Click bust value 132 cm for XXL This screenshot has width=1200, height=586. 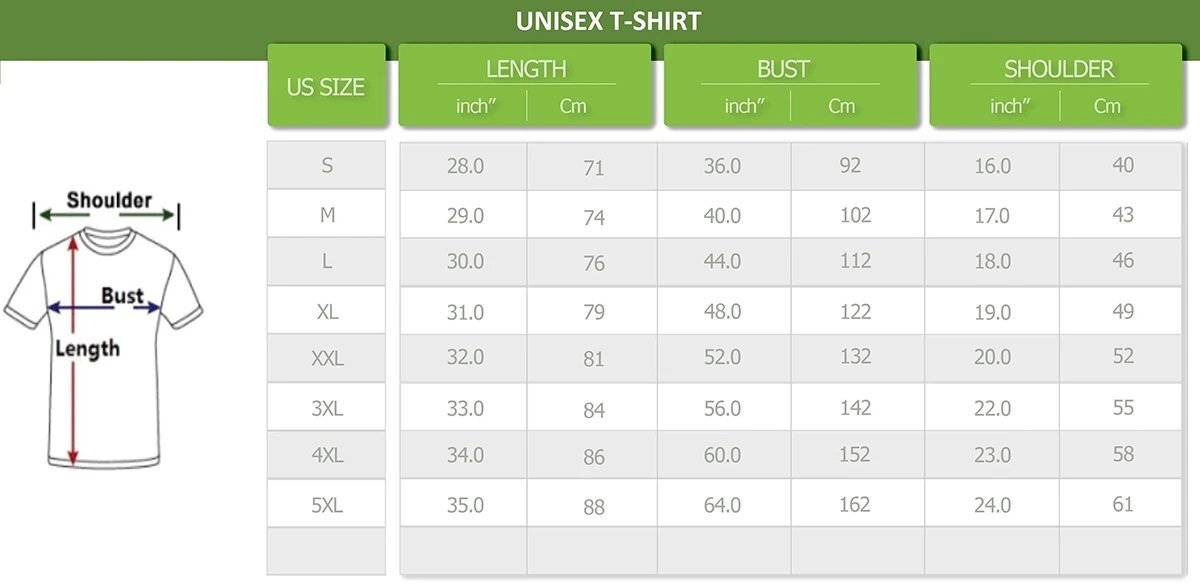855,356
